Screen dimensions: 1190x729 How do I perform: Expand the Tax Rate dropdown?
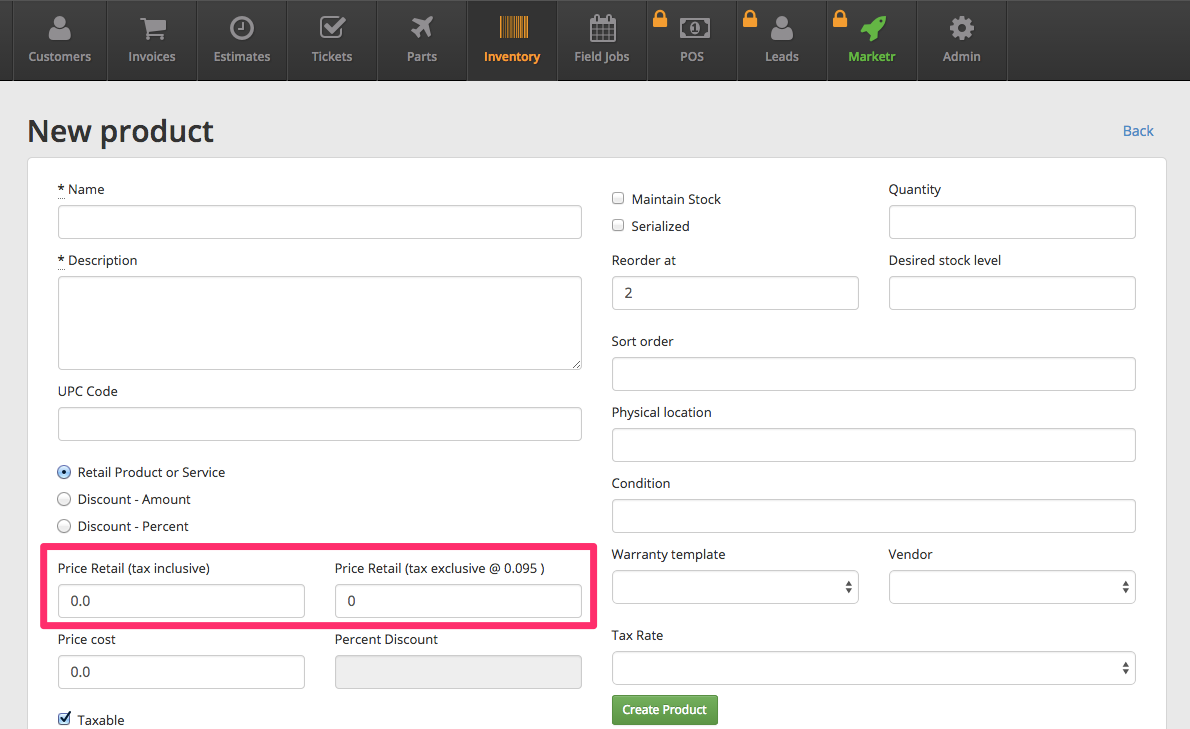click(873, 668)
